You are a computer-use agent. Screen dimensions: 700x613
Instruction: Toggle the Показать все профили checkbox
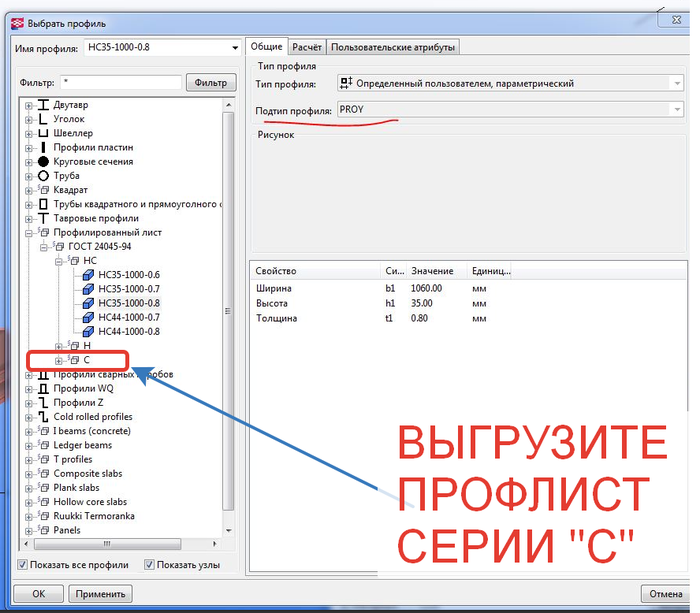23,565
